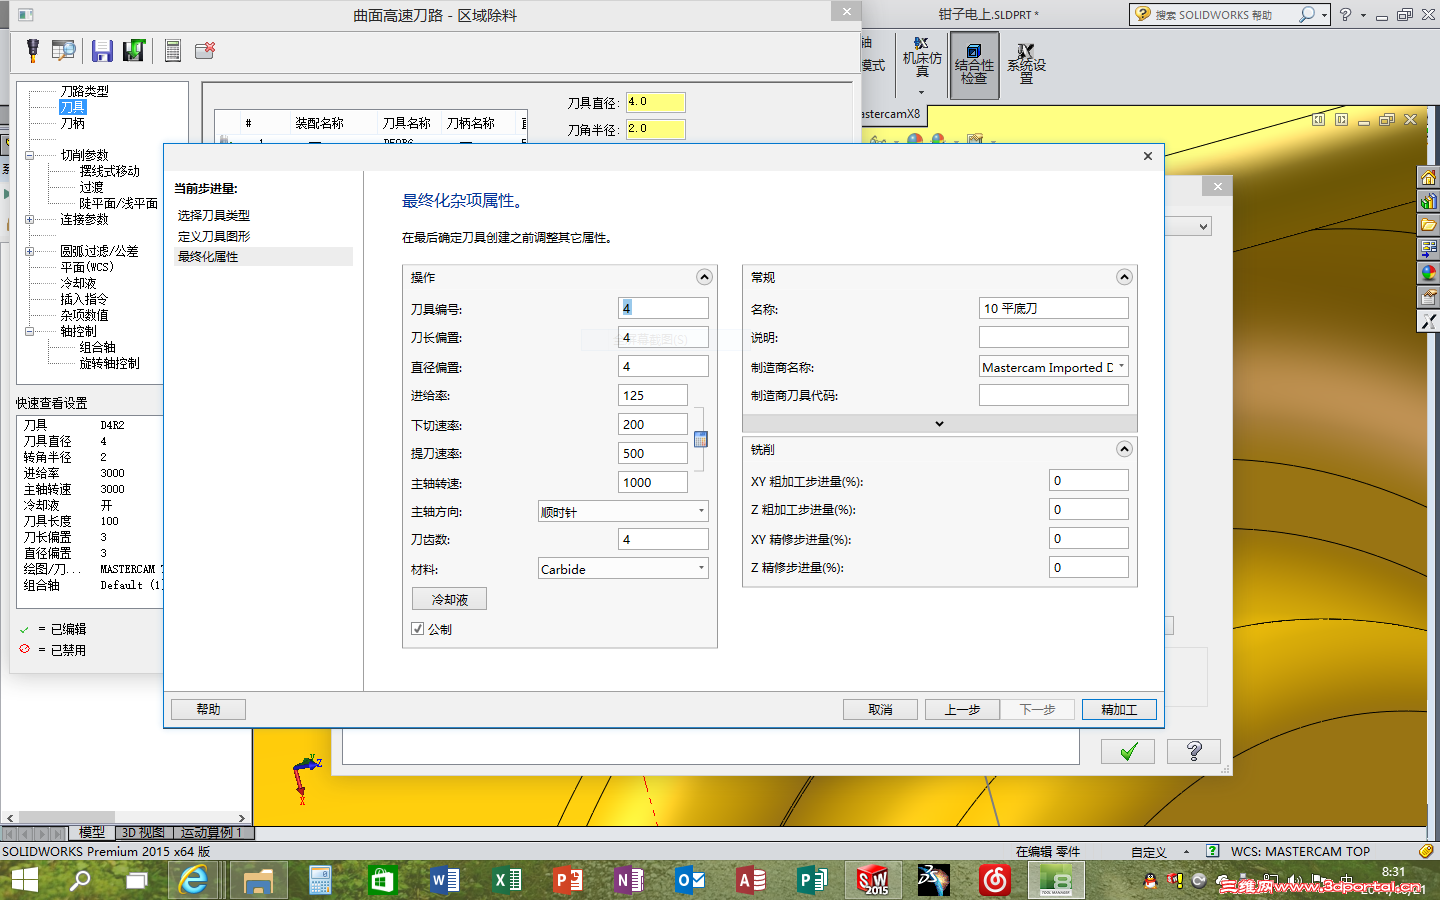The width and height of the screenshot is (1440, 900).
Task: Expand the 连接参数 tree node
Action: pos(29,219)
